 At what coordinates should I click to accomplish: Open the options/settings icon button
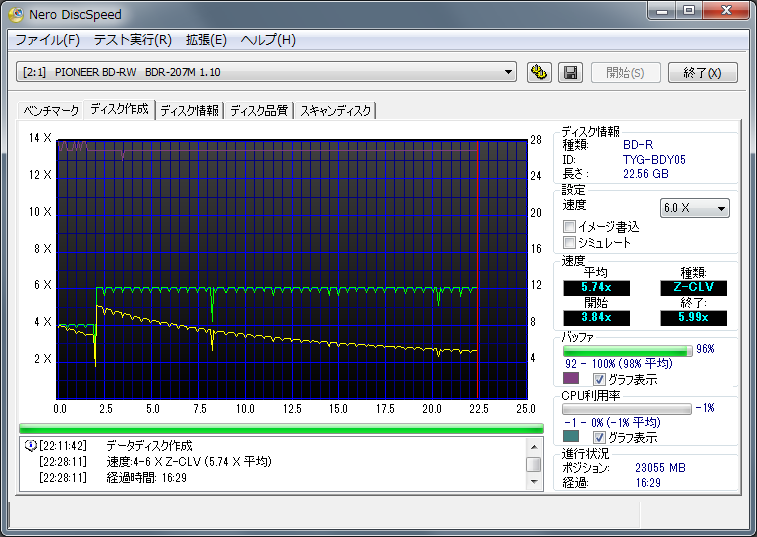[x=539, y=72]
